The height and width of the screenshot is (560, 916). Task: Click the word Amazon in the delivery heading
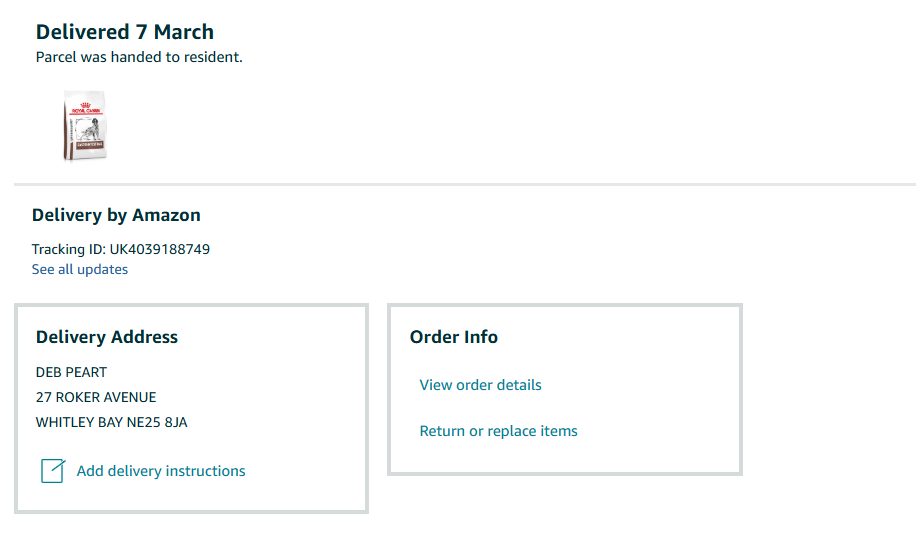coord(166,215)
